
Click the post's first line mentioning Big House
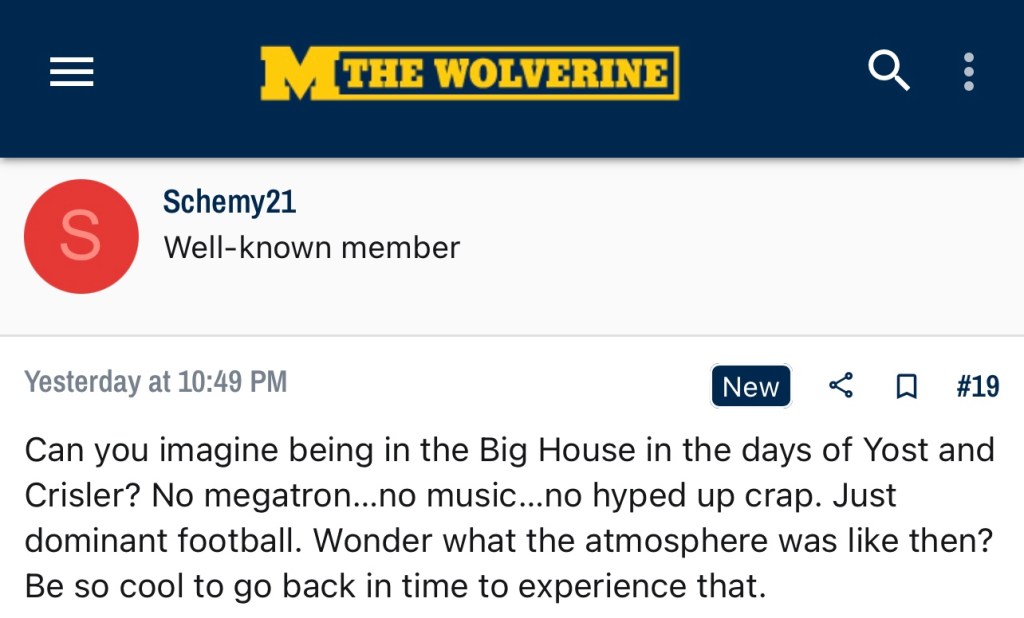[x=509, y=449]
